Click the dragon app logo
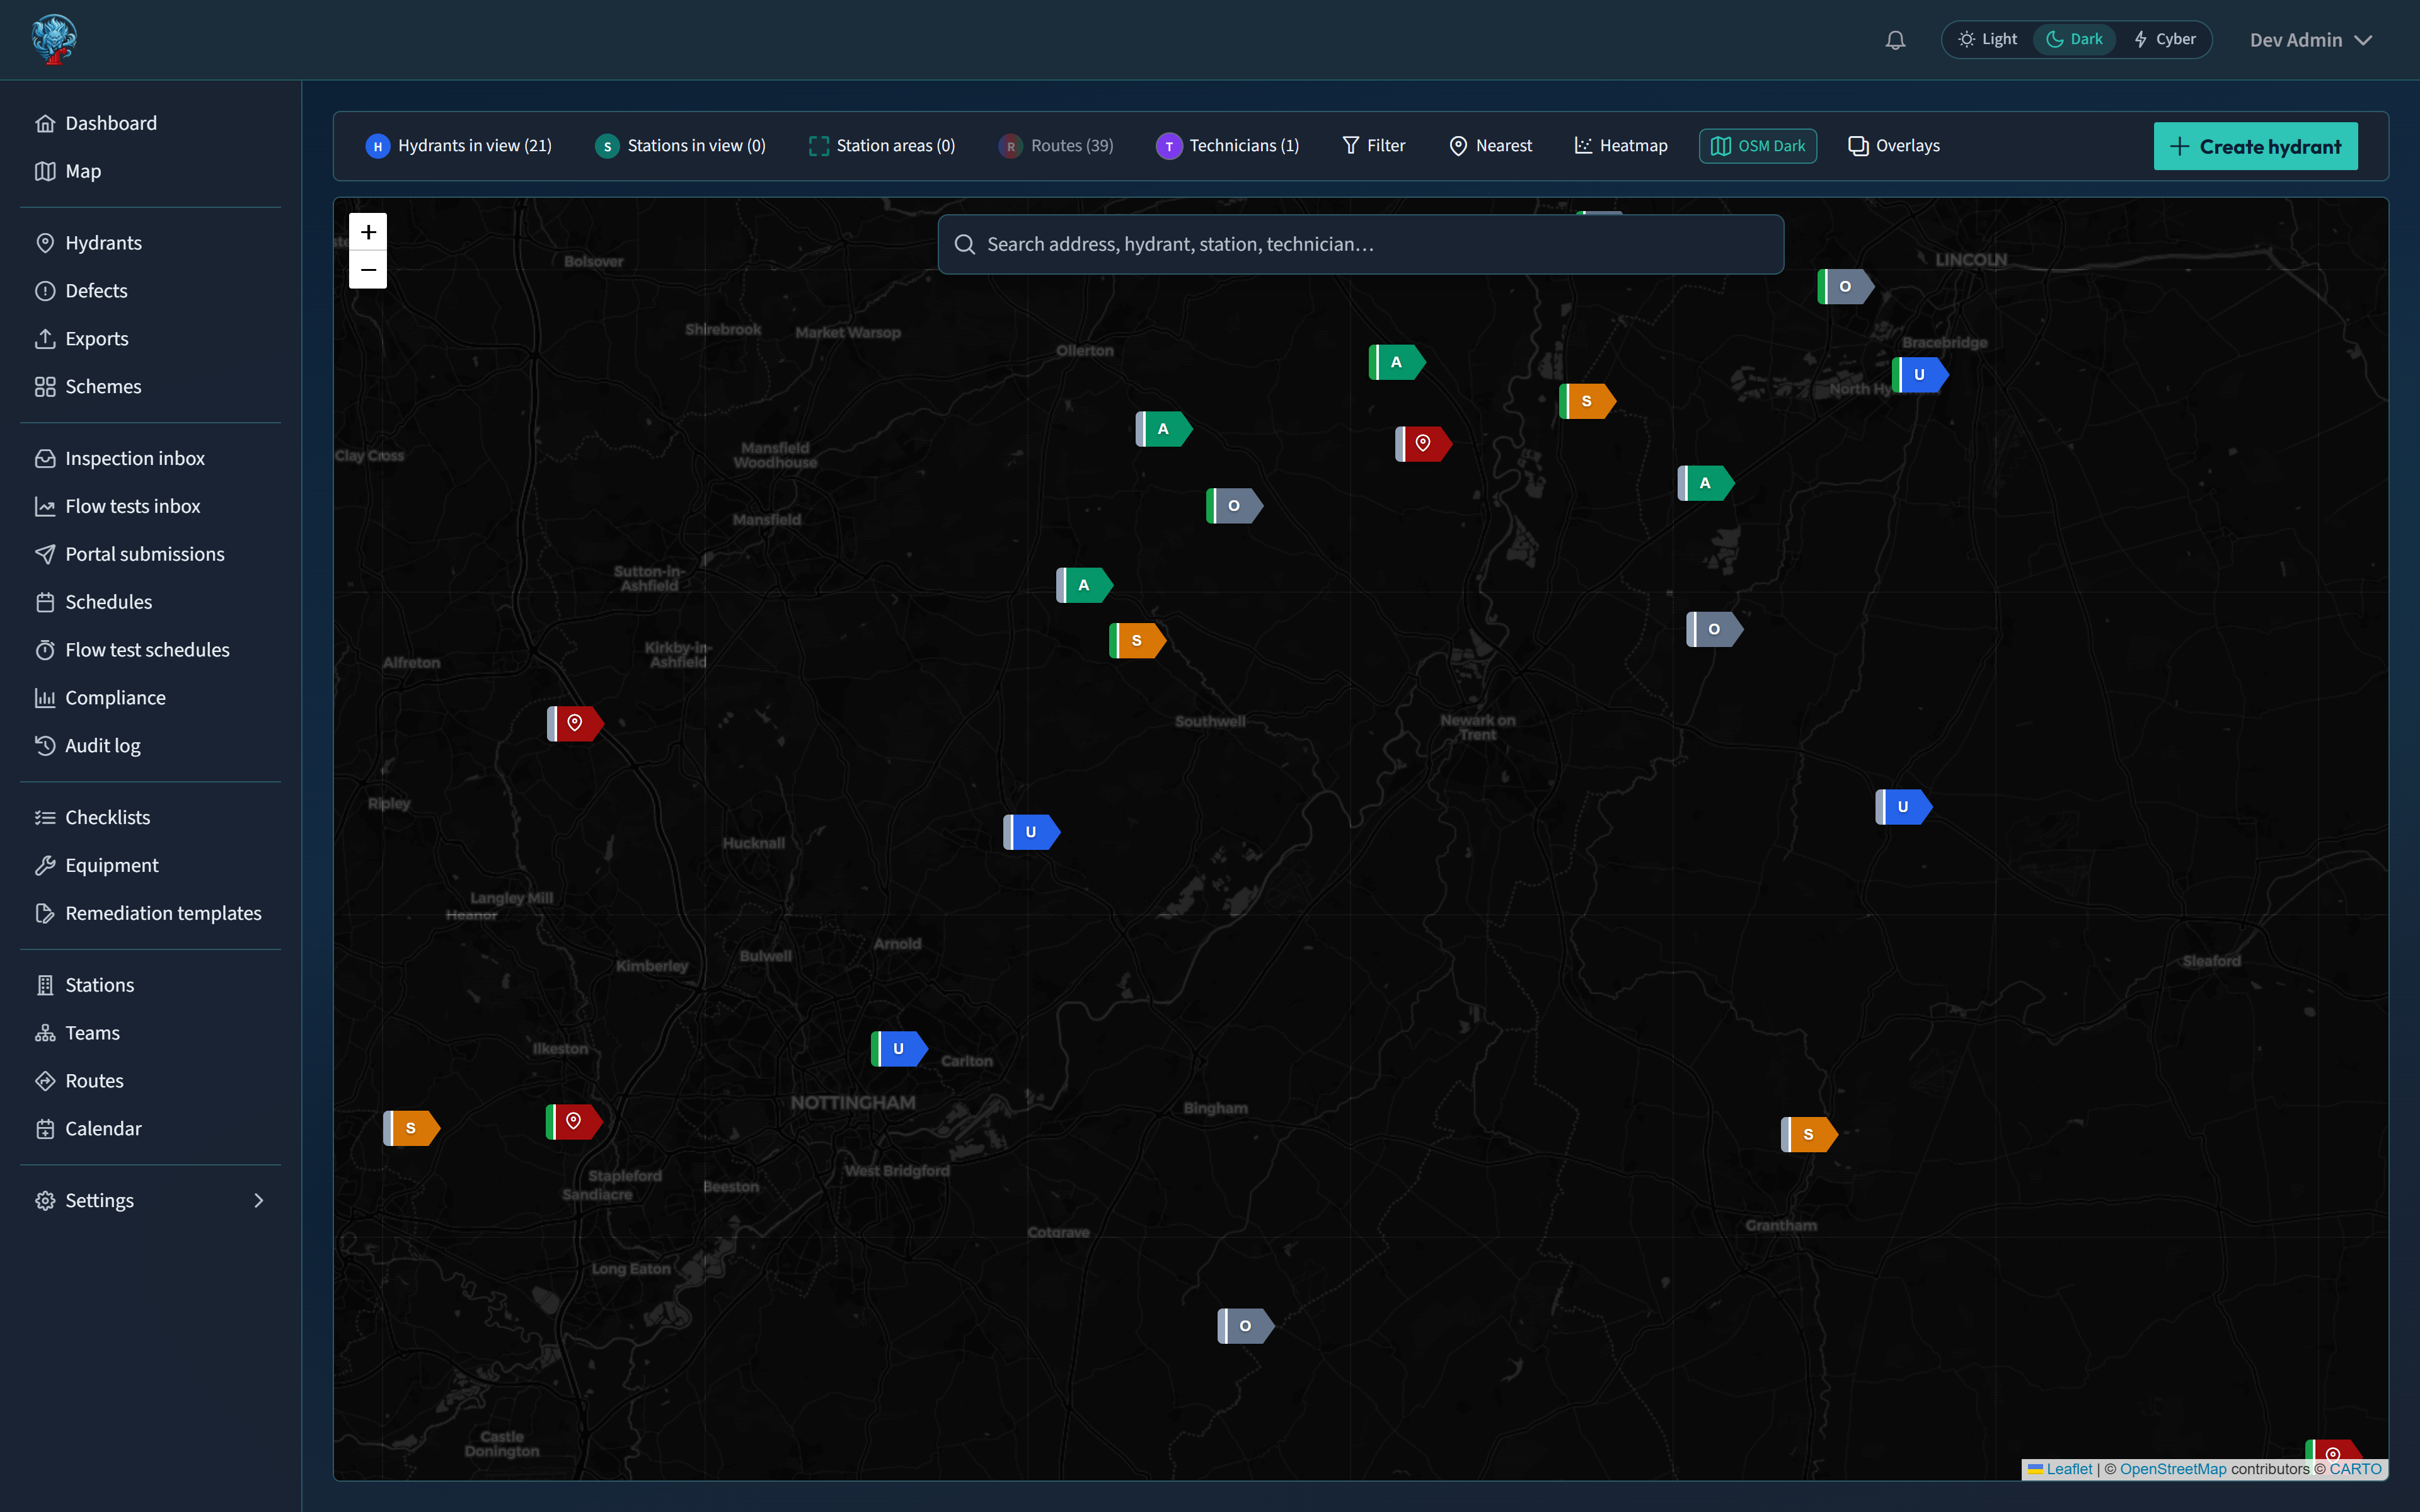The width and height of the screenshot is (2420, 1512). coord(54,40)
